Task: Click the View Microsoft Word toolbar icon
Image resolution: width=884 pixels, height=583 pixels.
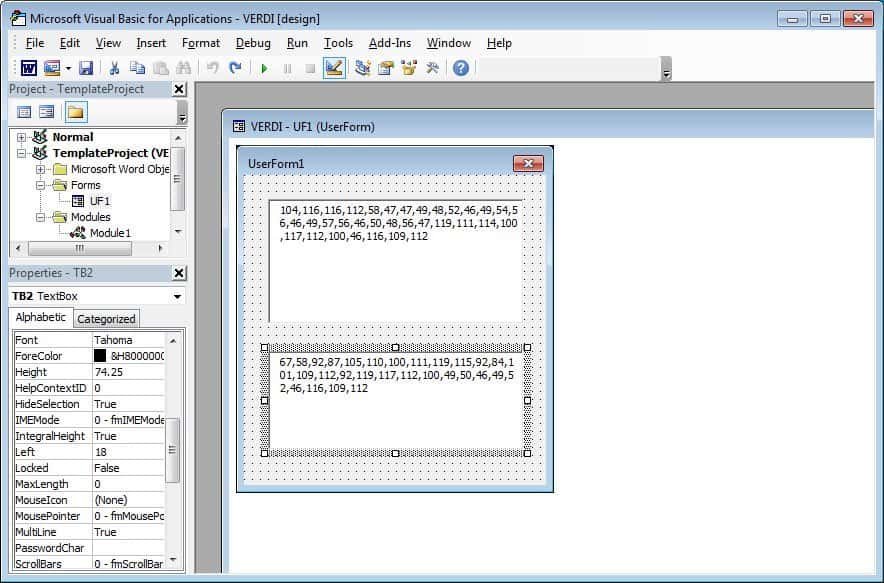Action: (29, 68)
